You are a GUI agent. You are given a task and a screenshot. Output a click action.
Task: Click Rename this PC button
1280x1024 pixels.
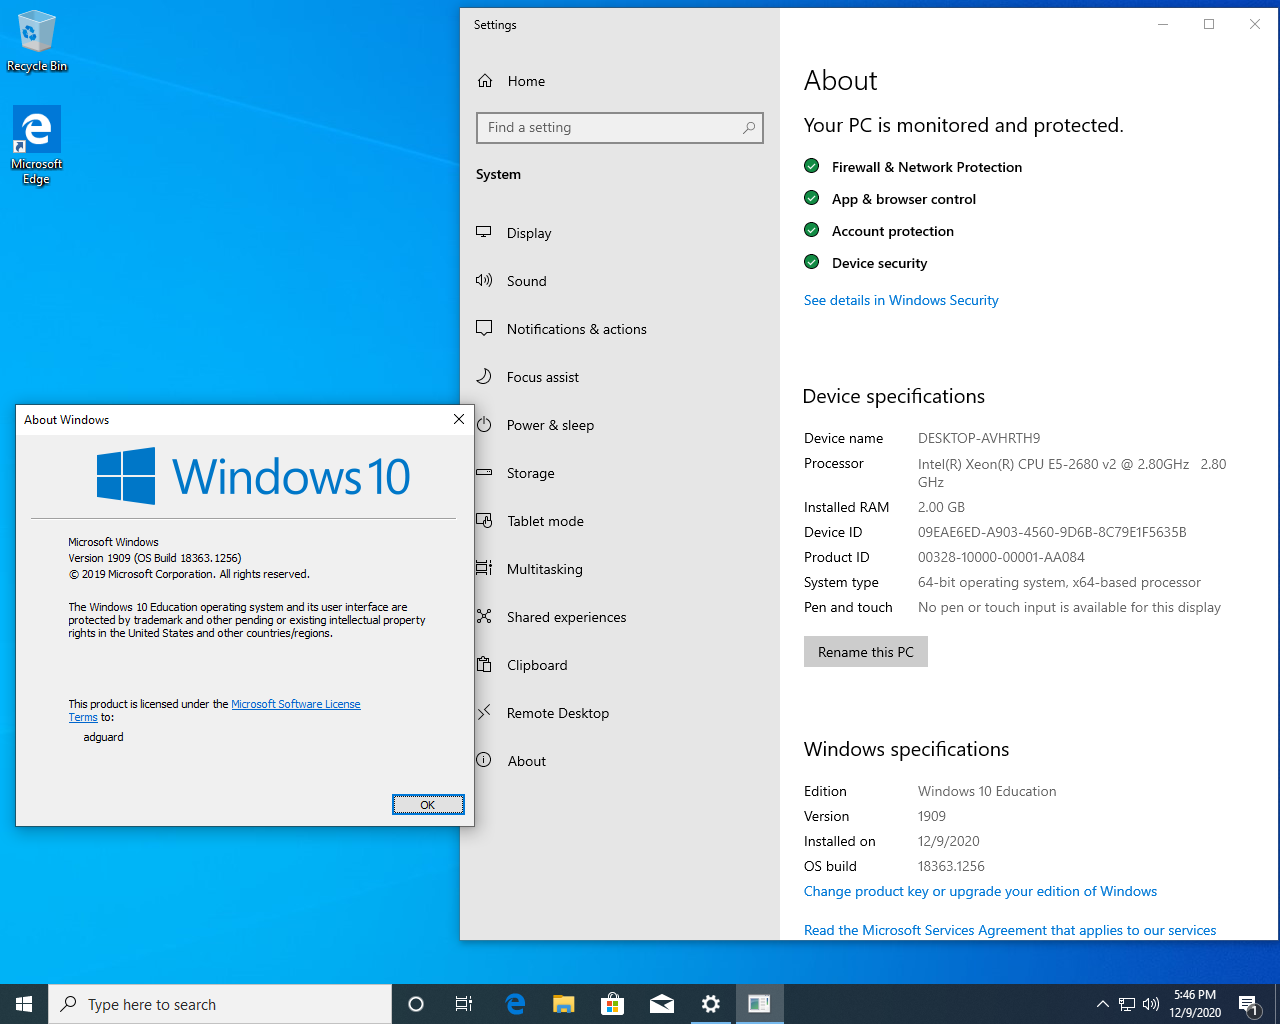pyautogui.click(x=866, y=652)
